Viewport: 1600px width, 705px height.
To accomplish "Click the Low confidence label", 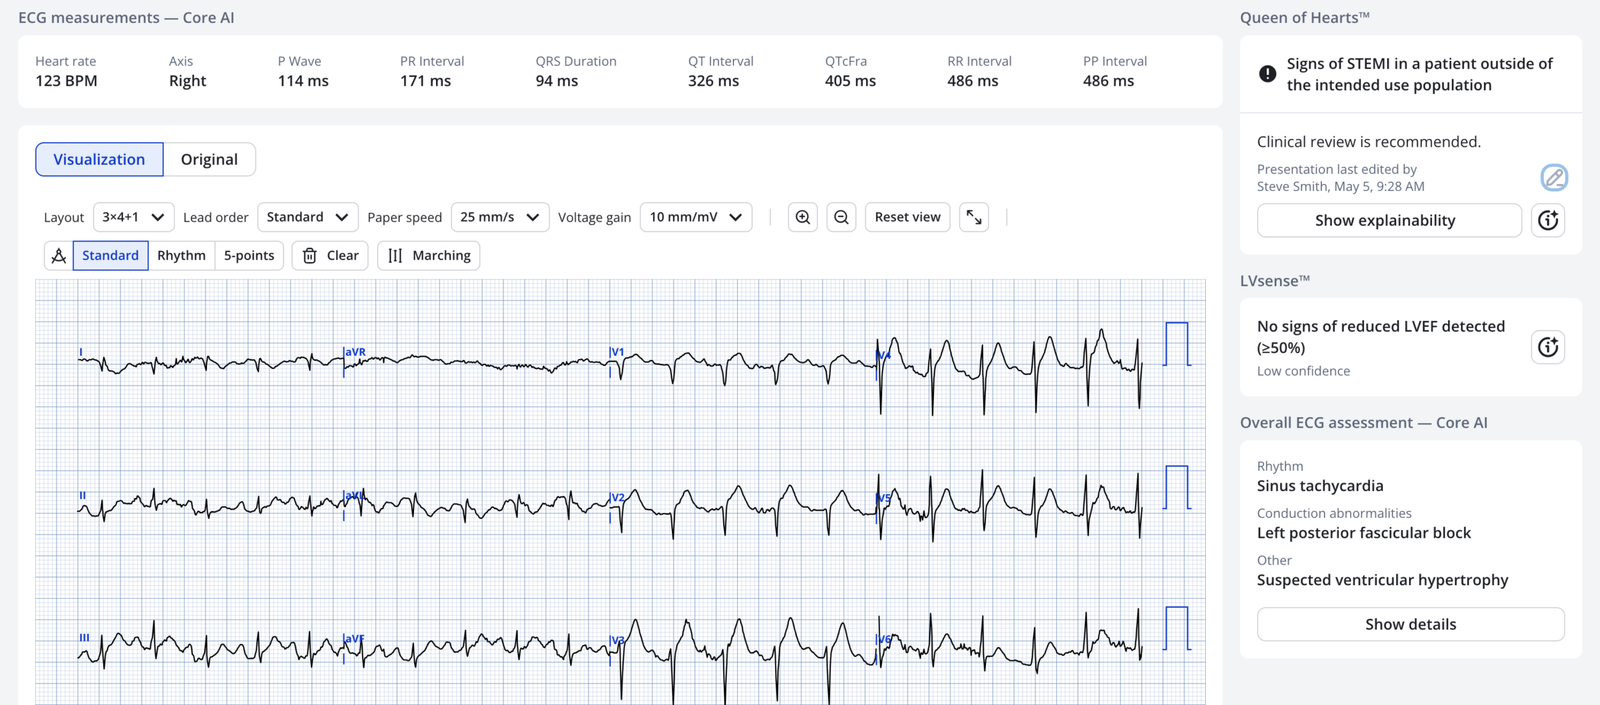I will click(1303, 371).
